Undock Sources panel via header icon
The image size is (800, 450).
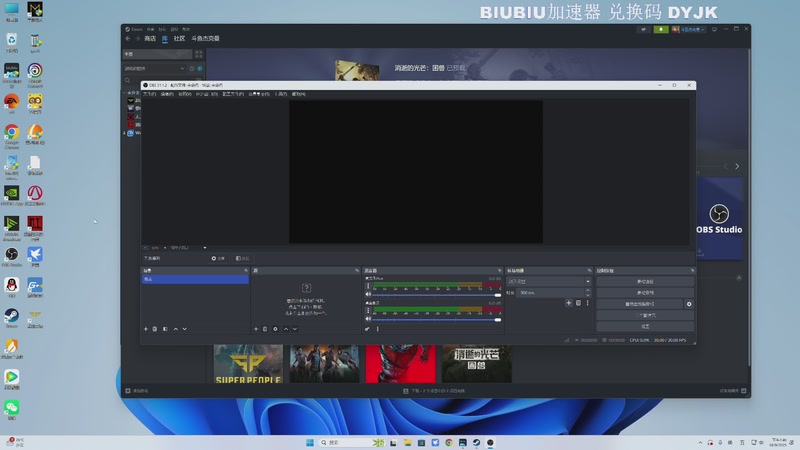click(x=357, y=270)
